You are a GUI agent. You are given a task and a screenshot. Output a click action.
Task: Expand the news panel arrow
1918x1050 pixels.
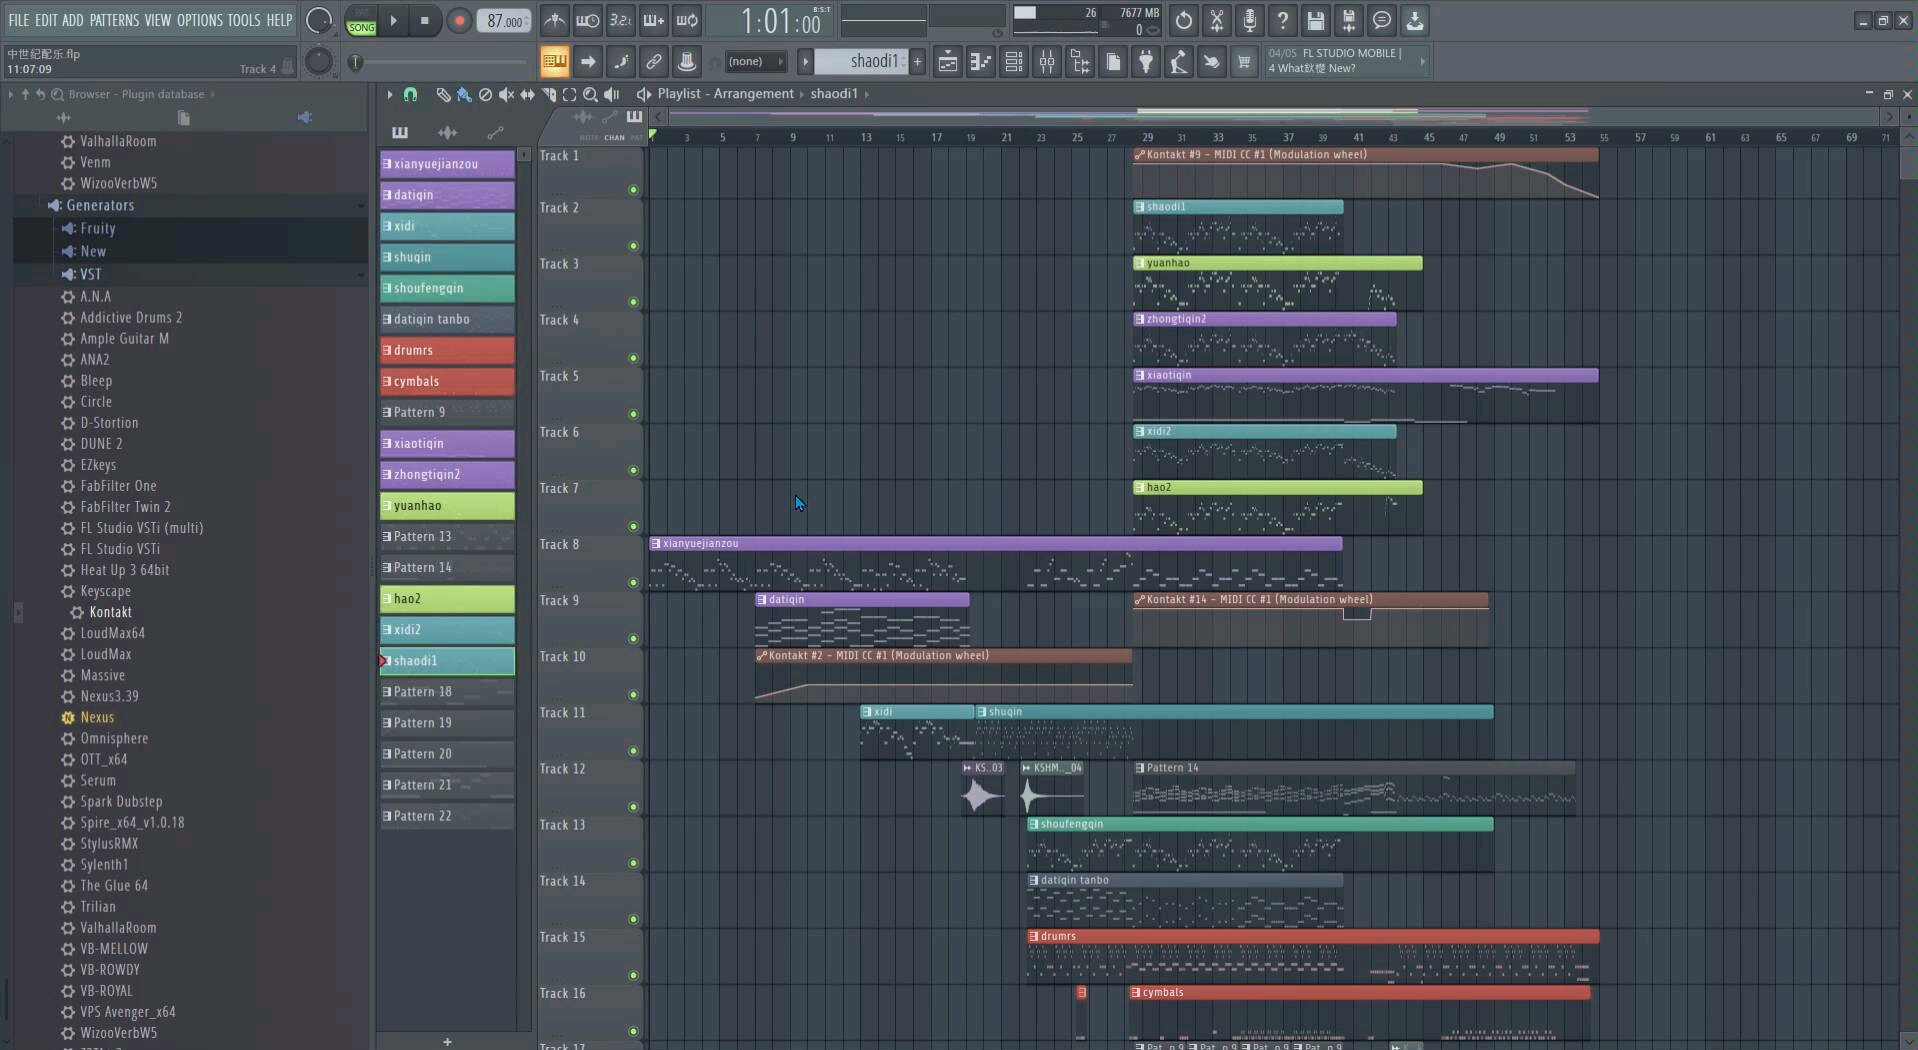point(1422,61)
